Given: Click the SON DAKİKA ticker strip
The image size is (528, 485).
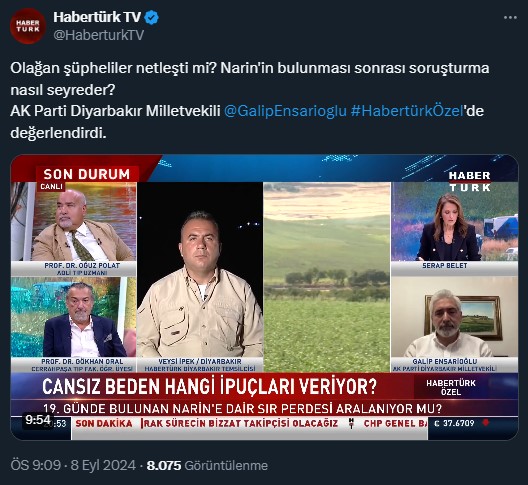Looking at the screenshot, I should click(249, 423).
